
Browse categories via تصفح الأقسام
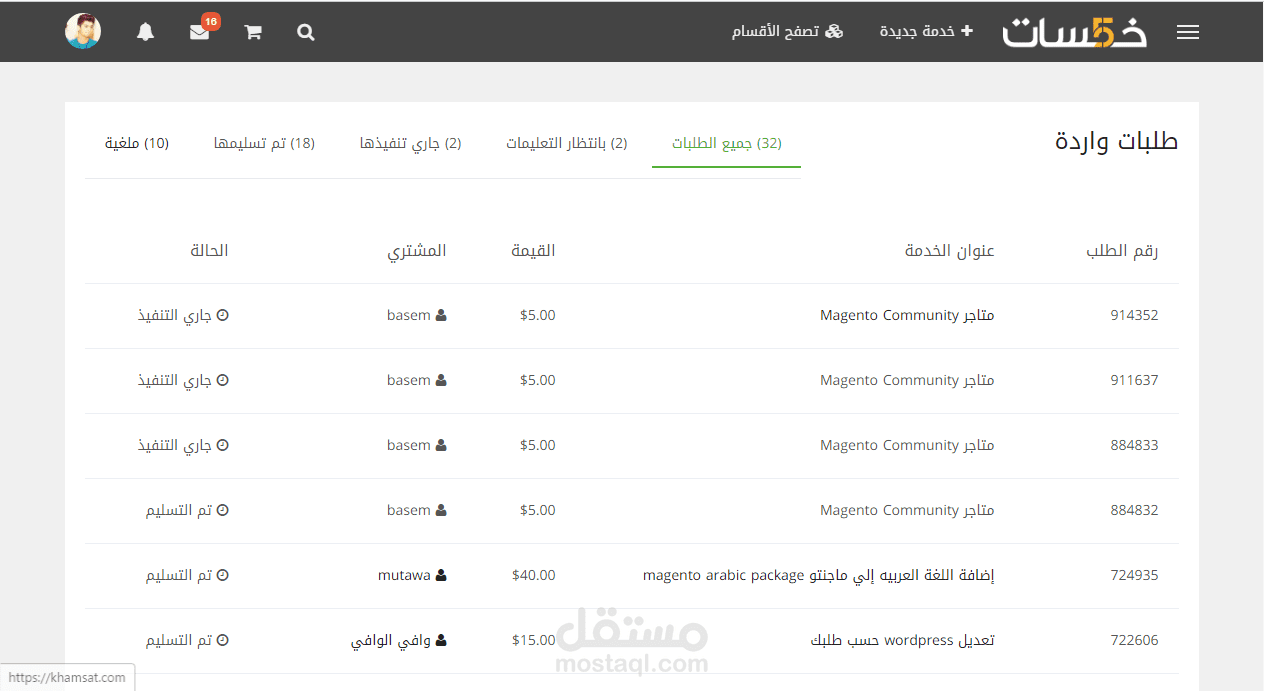tap(787, 31)
